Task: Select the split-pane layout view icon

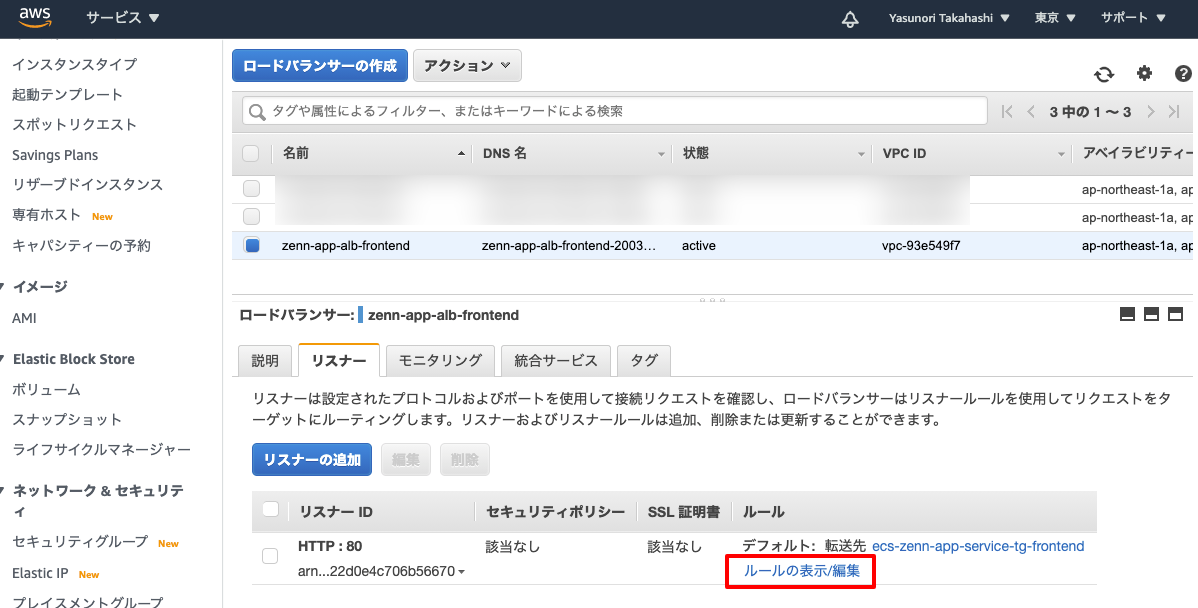Action: pos(1151,313)
